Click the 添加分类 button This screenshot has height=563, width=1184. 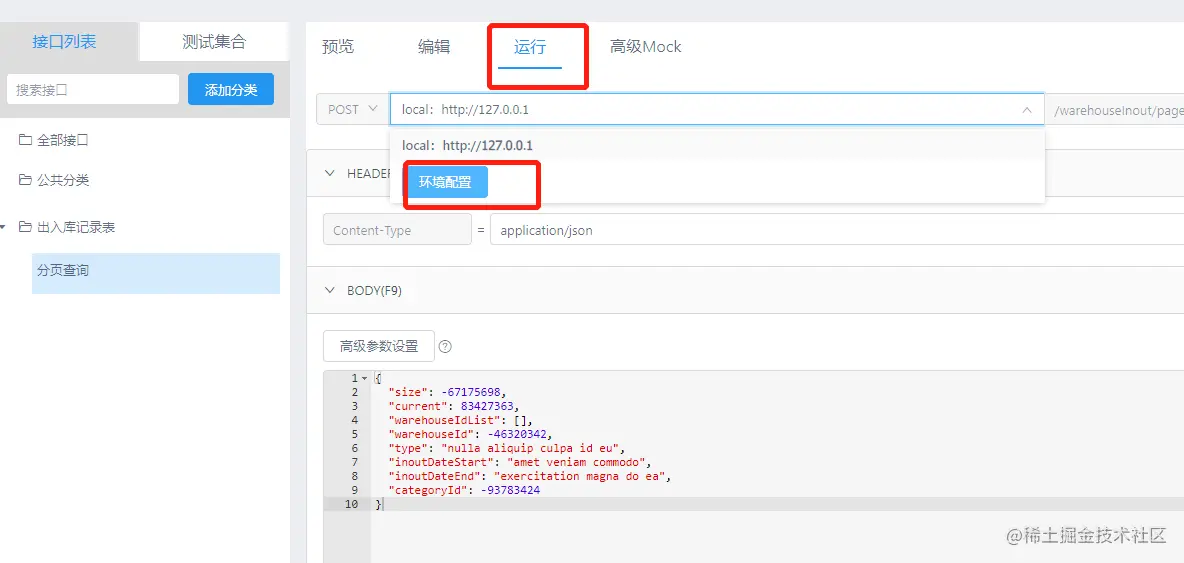[231, 90]
